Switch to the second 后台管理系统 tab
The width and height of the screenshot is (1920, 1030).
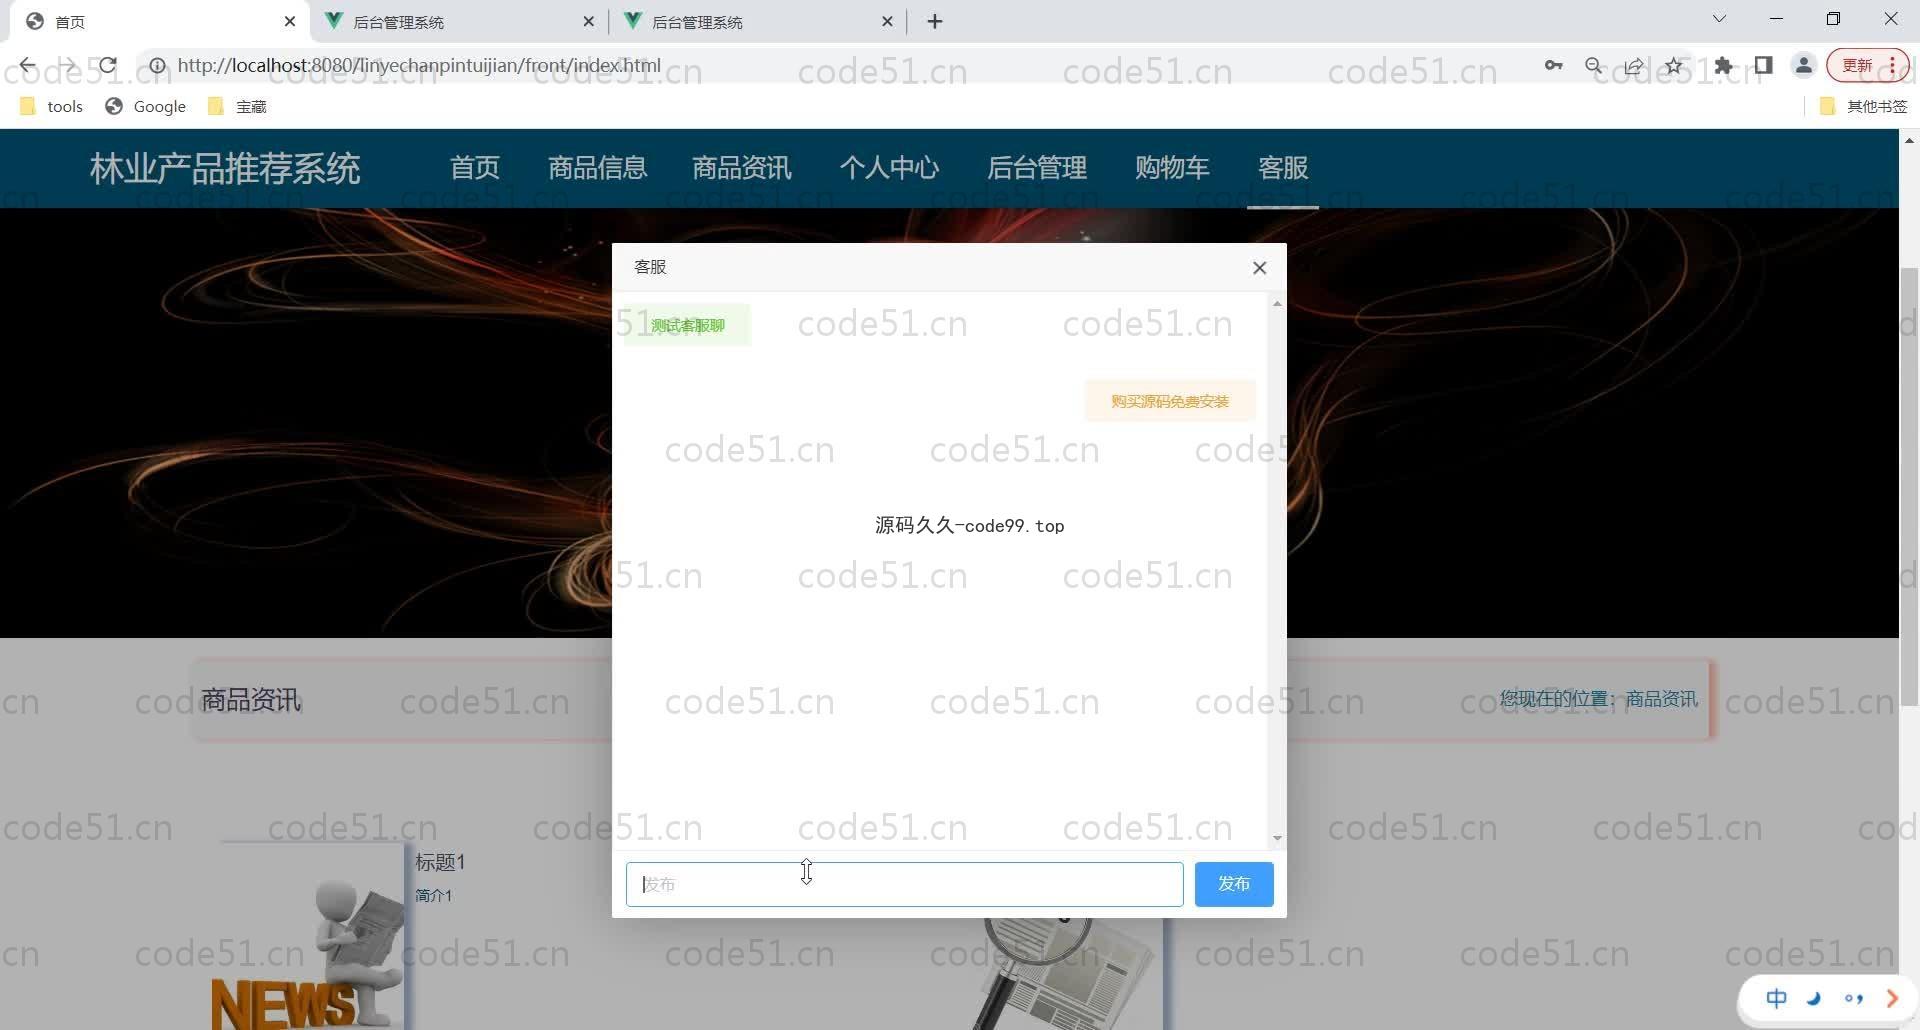pyautogui.click(x=697, y=22)
